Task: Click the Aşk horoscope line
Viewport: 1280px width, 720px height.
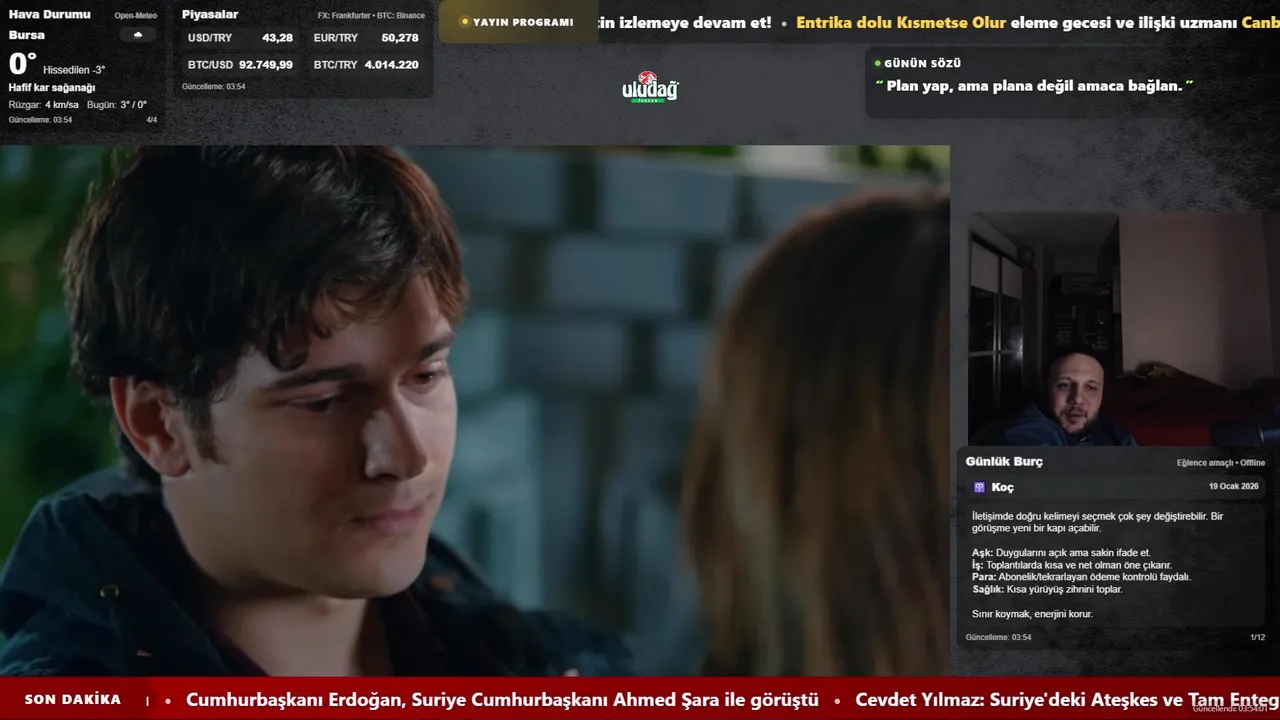Action: point(1061,553)
